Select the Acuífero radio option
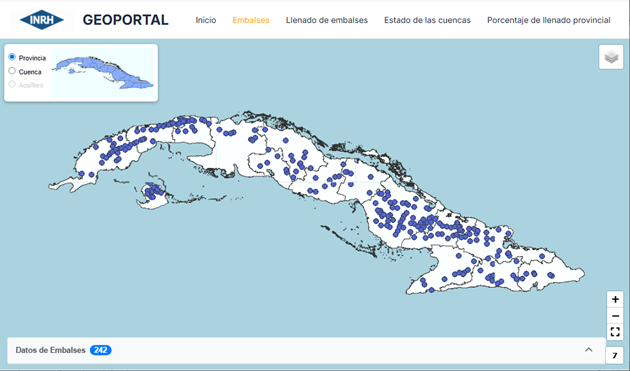 [12, 84]
